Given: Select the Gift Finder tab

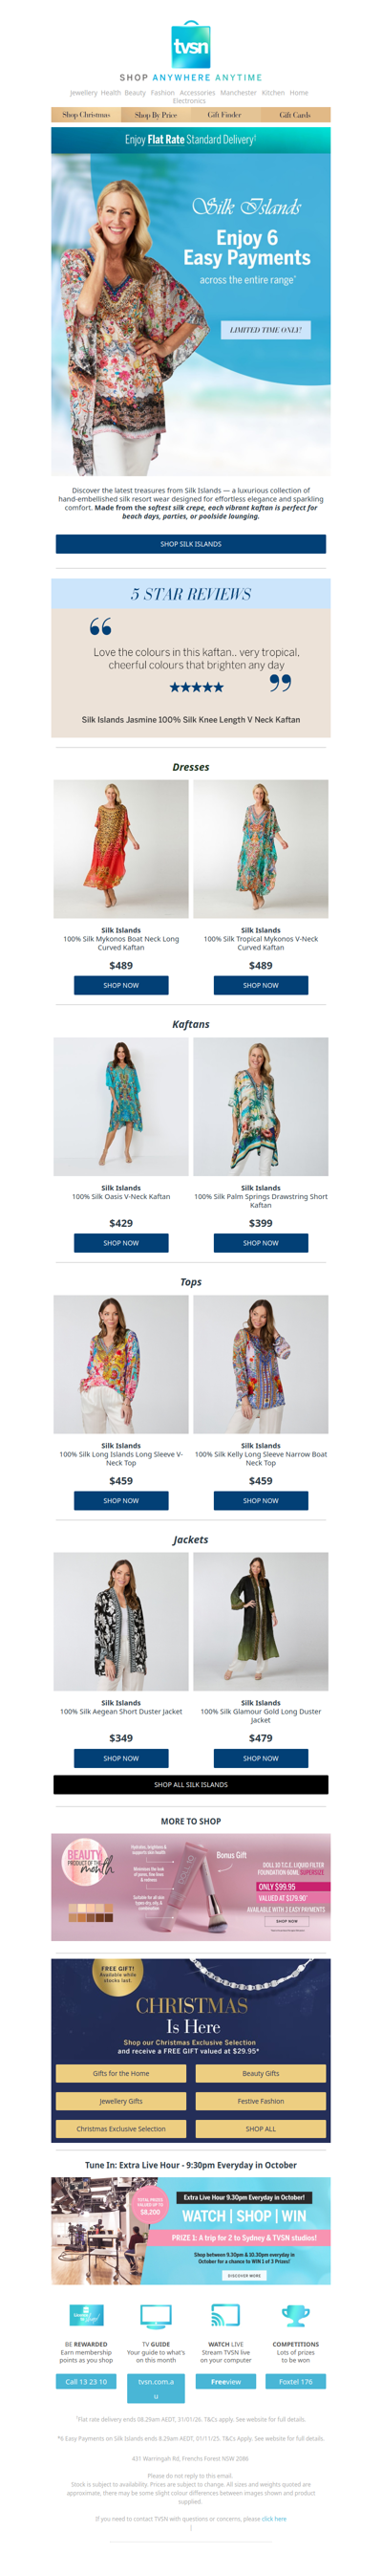Looking at the screenshot, I should (x=225, y=115).
